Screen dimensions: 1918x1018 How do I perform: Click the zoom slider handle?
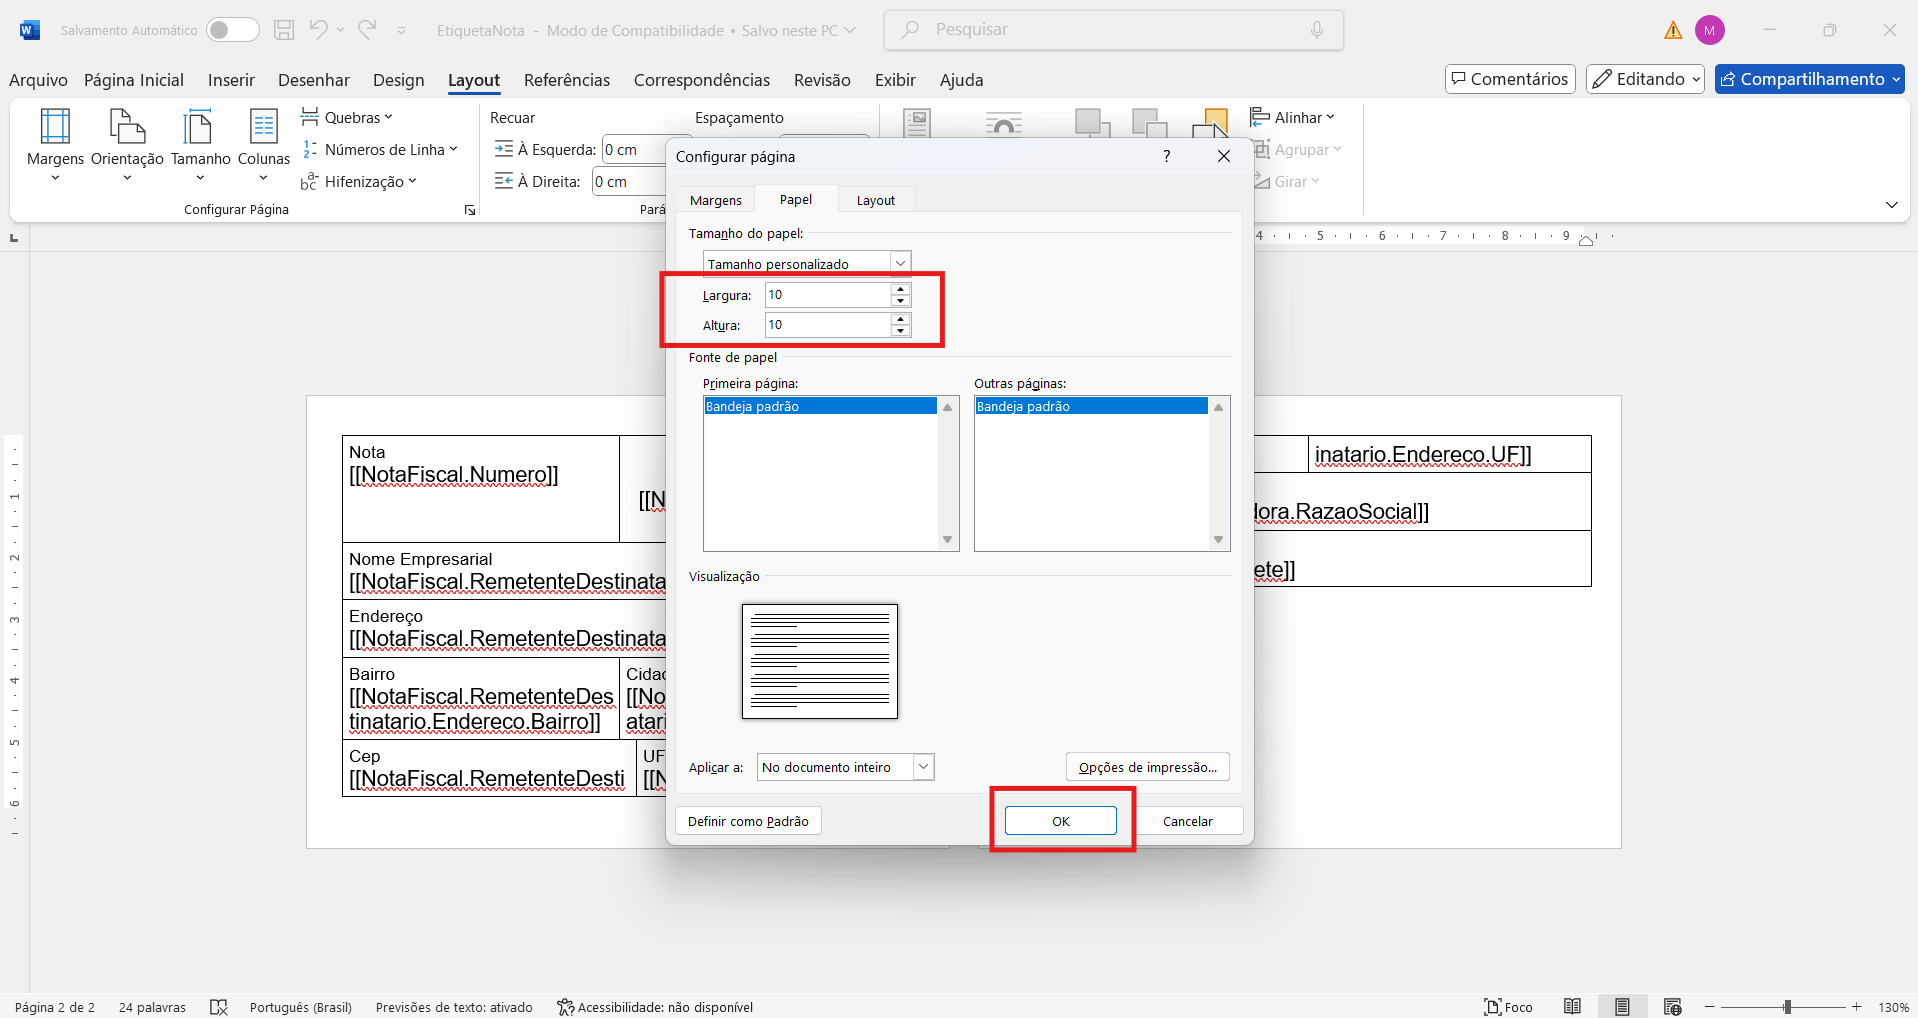point(1787,1007)
